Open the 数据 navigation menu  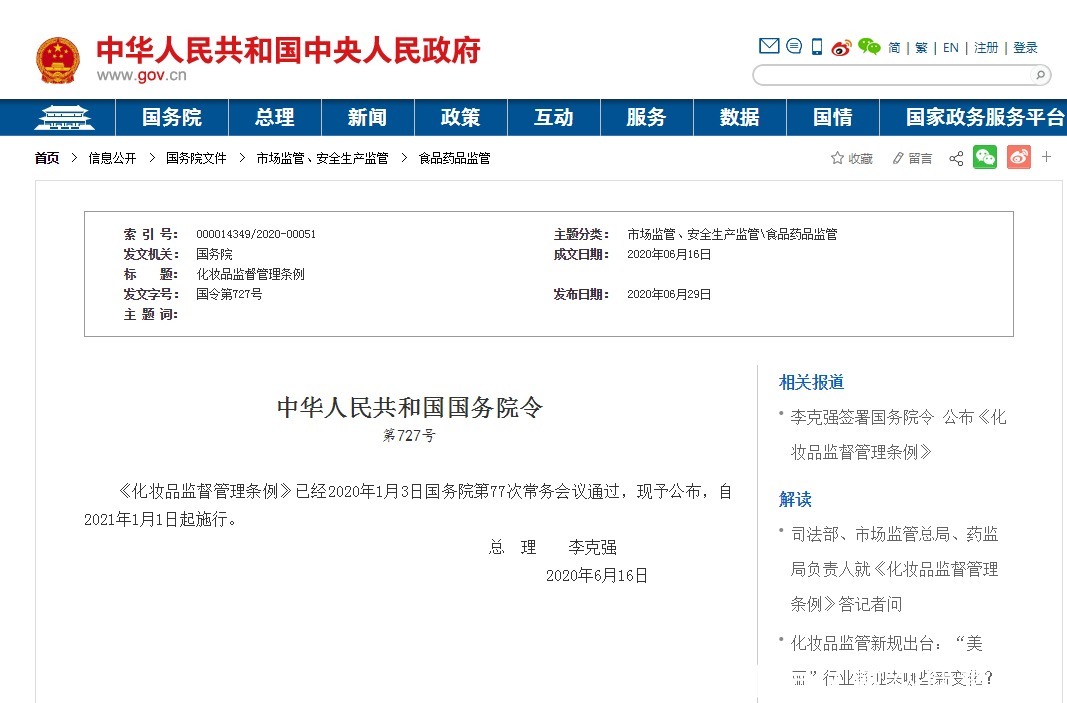(740, 118)
